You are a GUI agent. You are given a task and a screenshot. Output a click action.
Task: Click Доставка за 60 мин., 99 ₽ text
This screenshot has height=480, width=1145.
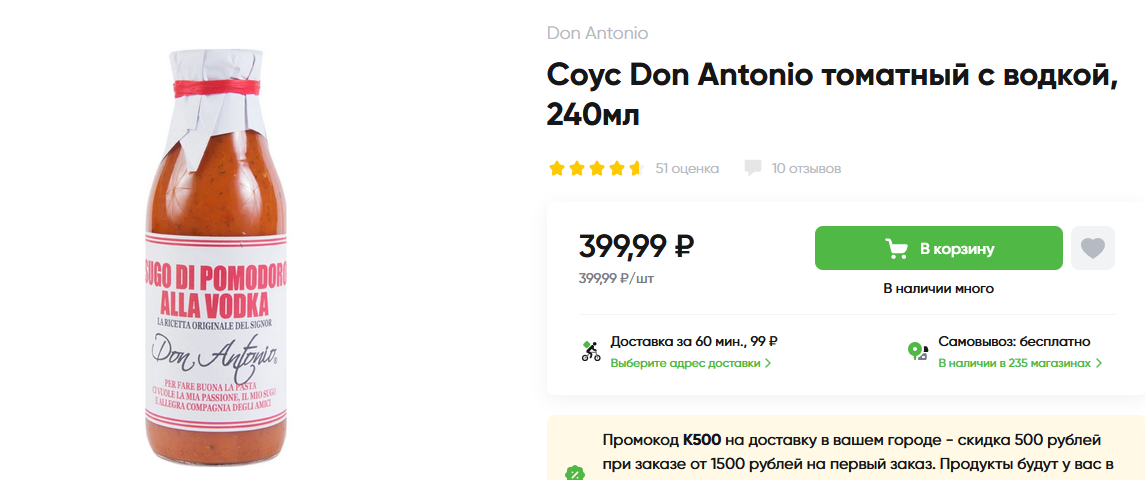694,341
